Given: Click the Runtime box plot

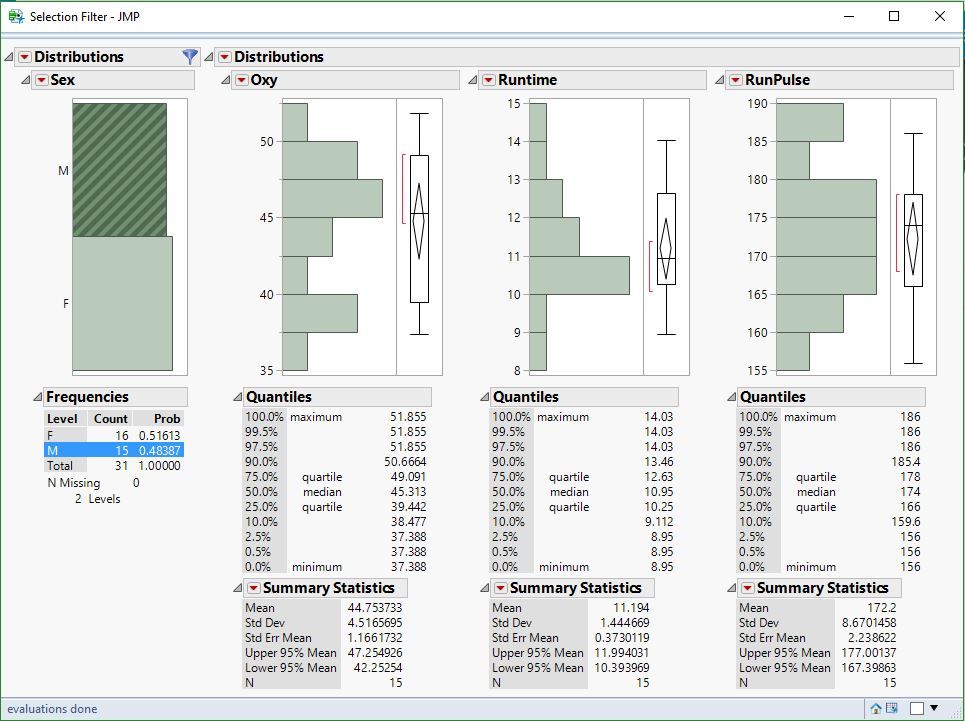Looking at the screenshot, I should (x=667, y=239).
